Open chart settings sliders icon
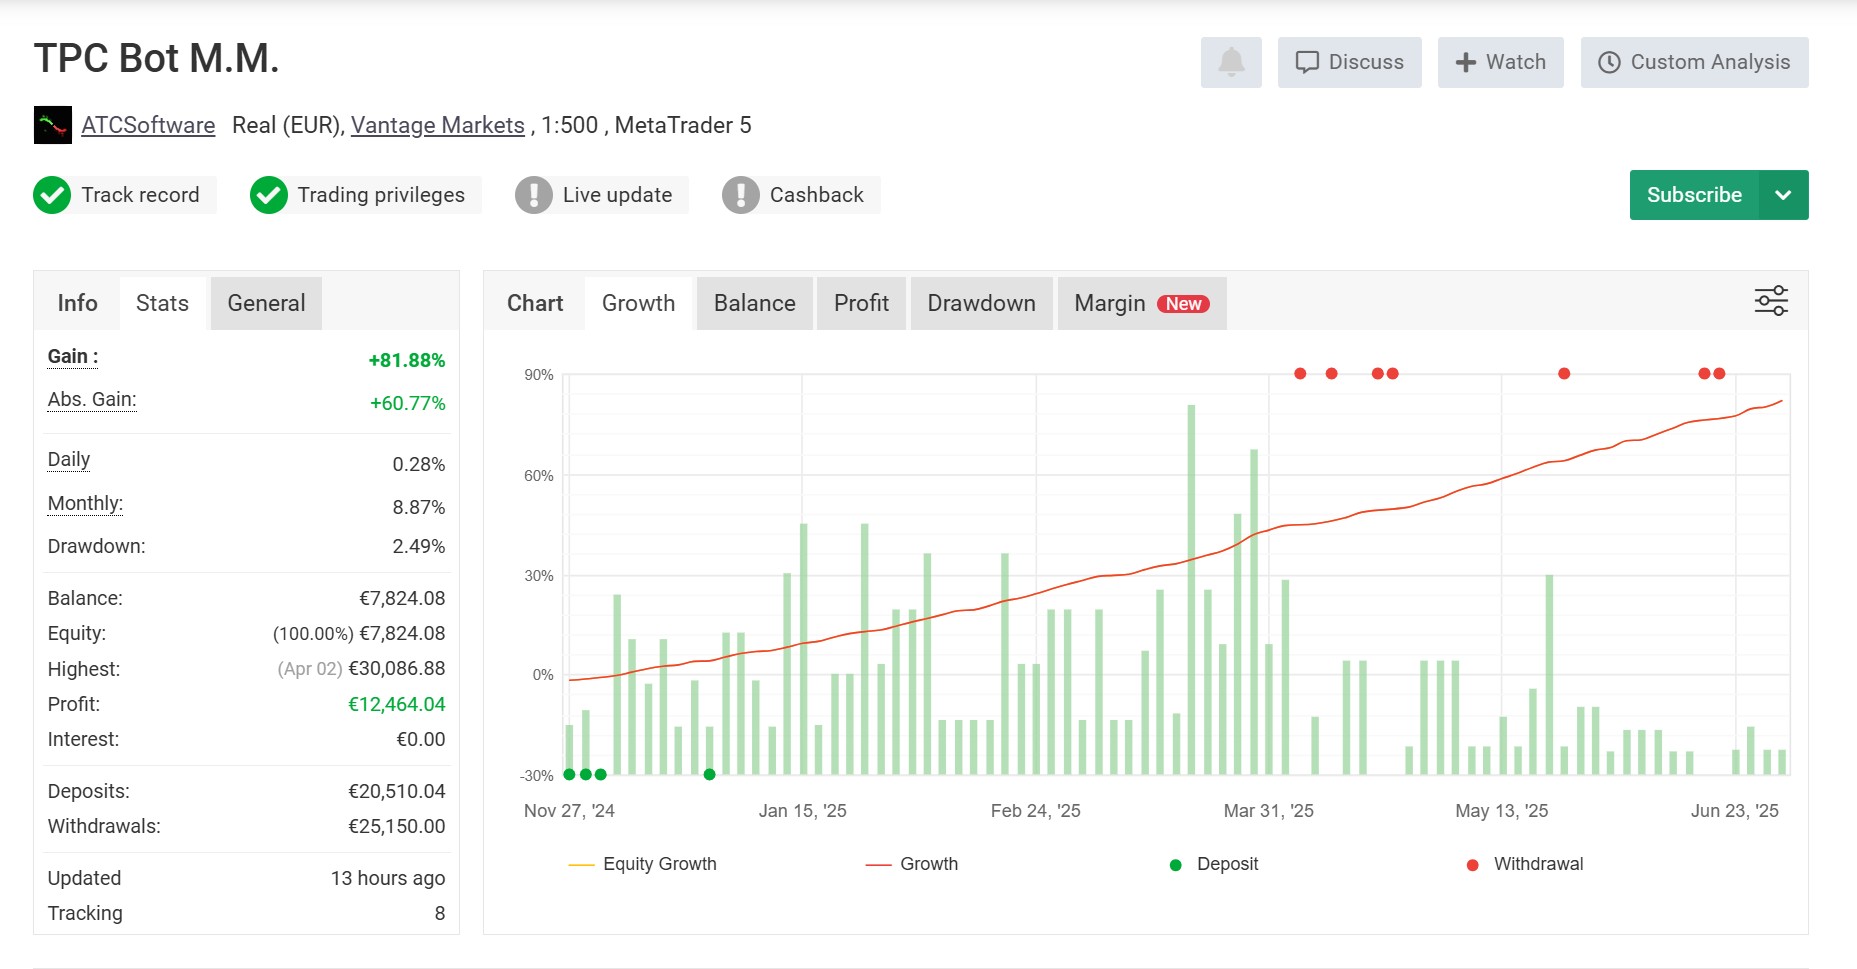 pos(1771,301)
